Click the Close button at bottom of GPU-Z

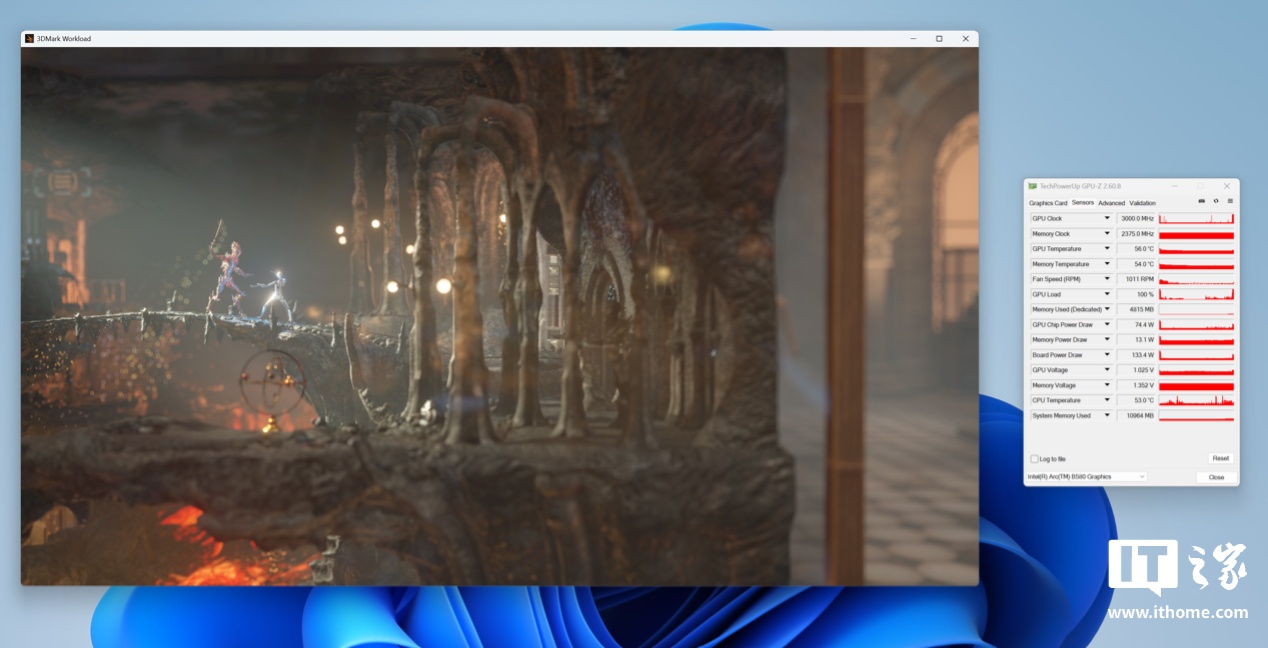(x=1216, y=477)
